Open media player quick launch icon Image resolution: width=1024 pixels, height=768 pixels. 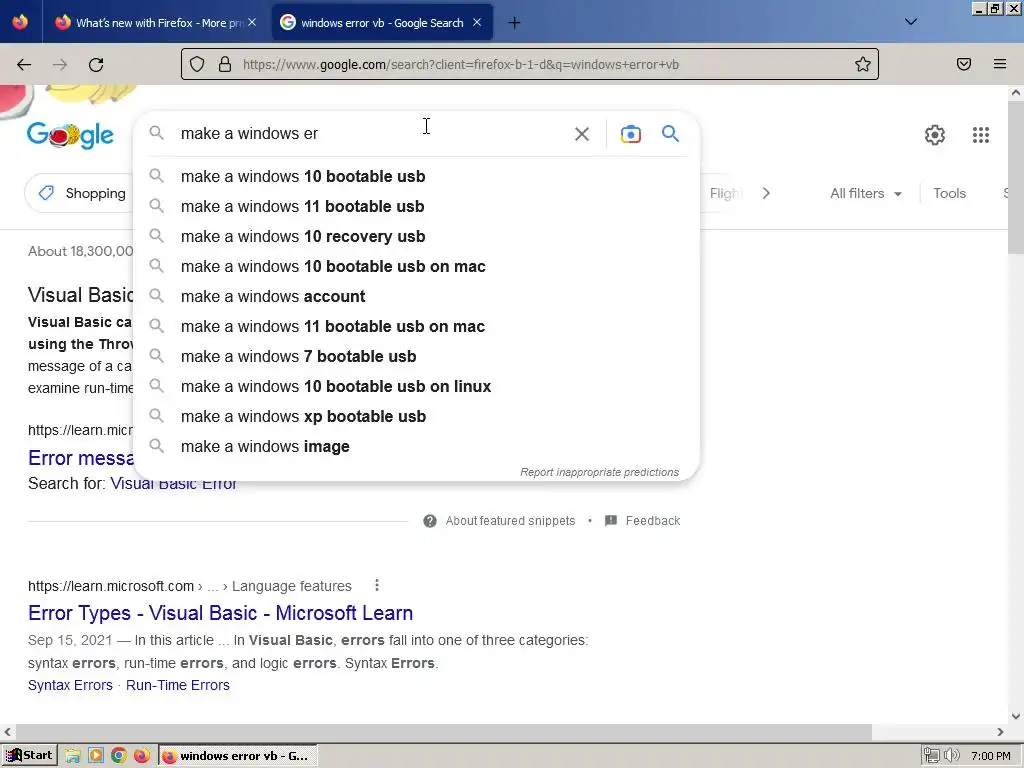click(x=96, y=756)
